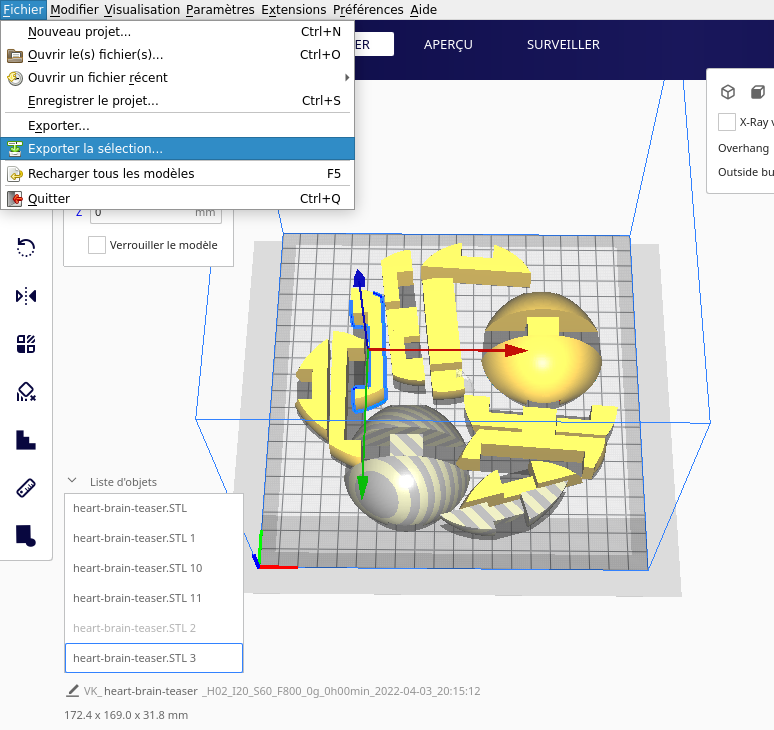Screen dimensions: 774x730
Task: Click the Overhang label in view panel
Action: [743, 148]
